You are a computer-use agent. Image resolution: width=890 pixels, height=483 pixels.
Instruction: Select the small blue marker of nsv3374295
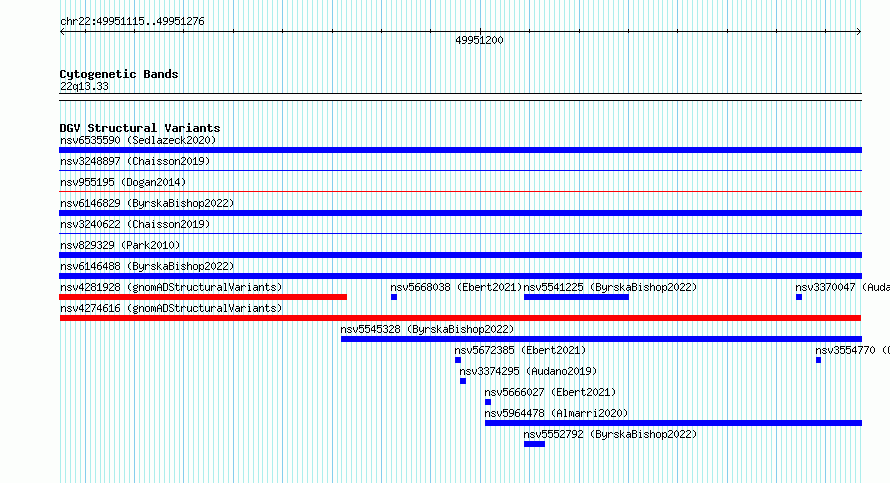click(x=463, y=381)
